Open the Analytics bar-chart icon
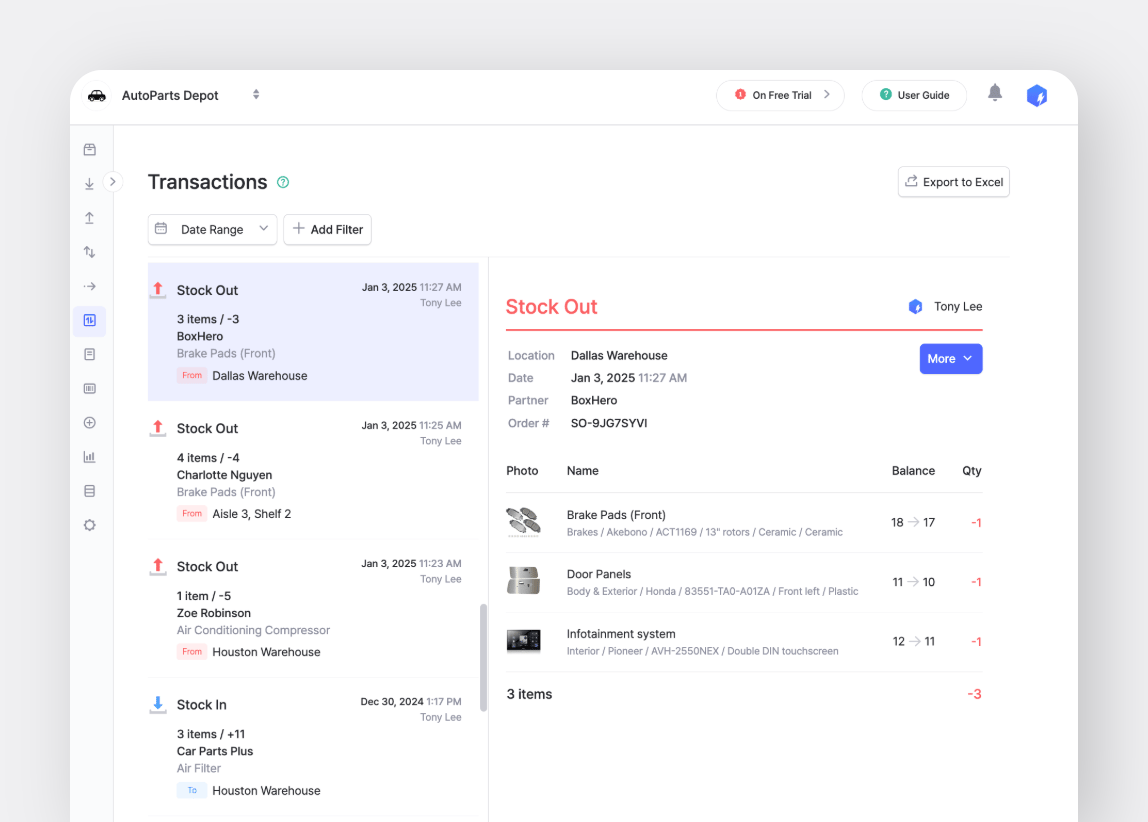1148x822 pixels. click(89, 456)
